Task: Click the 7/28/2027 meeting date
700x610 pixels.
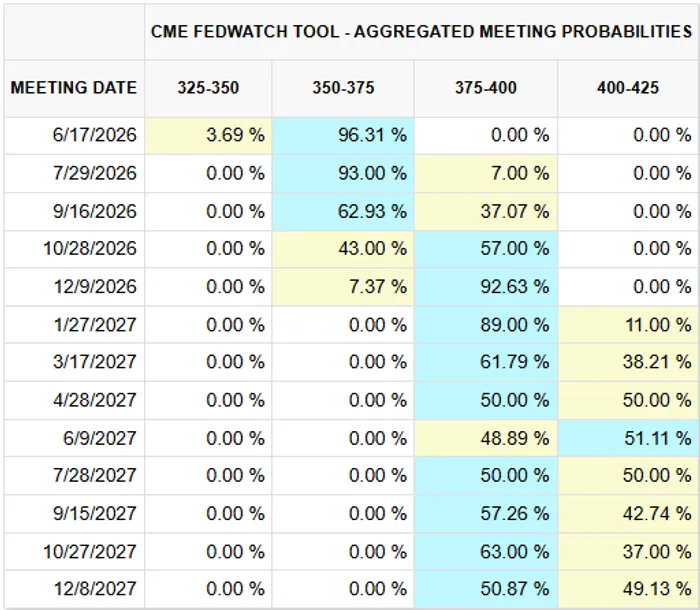Action: 95,475
